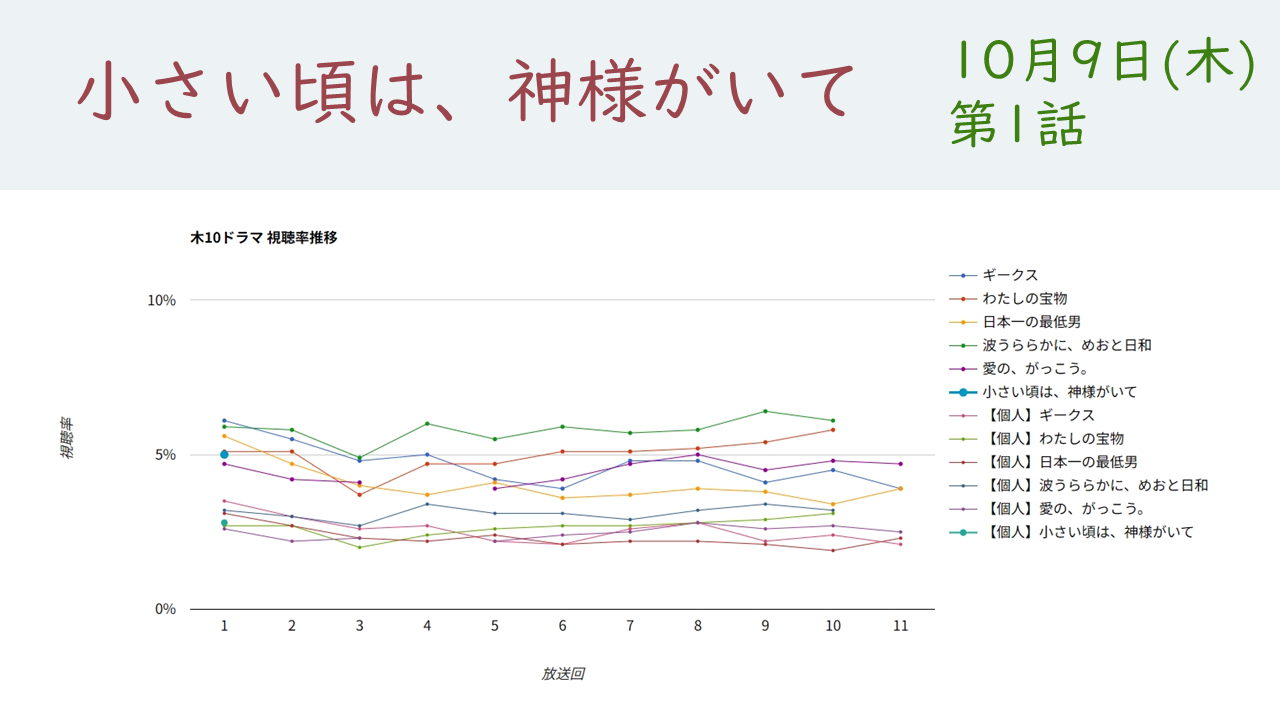The image size is (1280, 720).
Task: Click the 【個人】小さい頃は、神様がいて teal legend marker
Action: coord(963,532)
